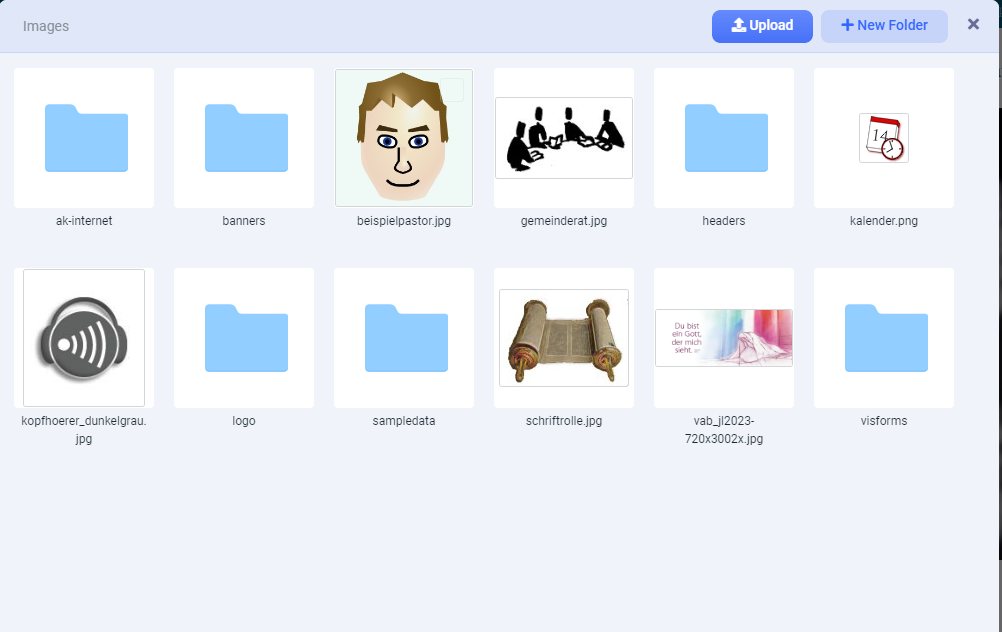The width and height of the screenshot is (1002, 632).
Task: Open the banners folder
Action: 244,138
